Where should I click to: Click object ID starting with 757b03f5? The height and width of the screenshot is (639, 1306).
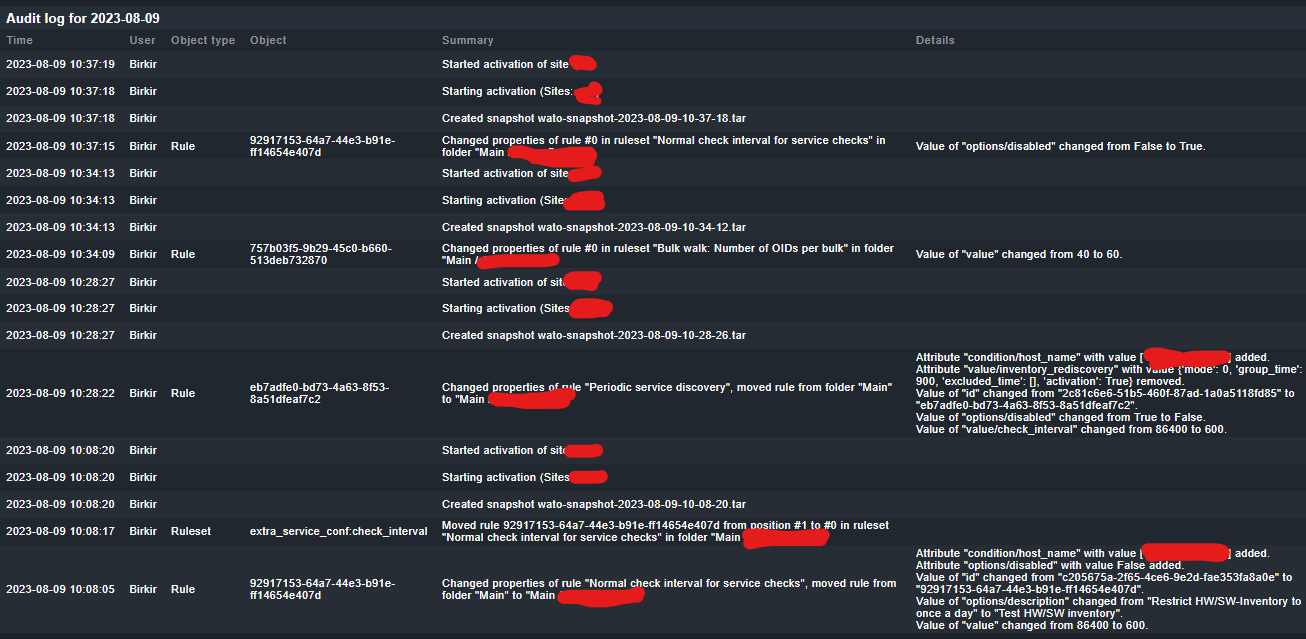320,254
